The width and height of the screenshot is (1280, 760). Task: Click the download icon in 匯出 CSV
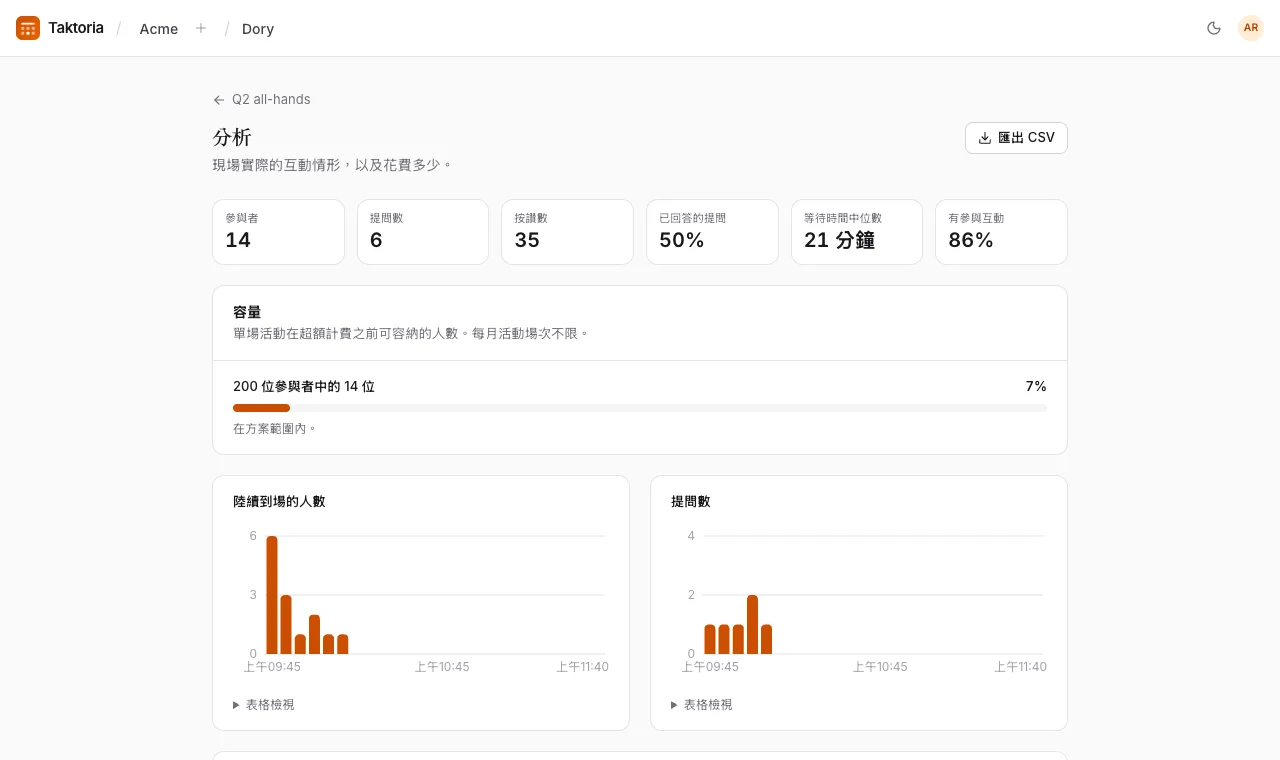coord(984,138)
